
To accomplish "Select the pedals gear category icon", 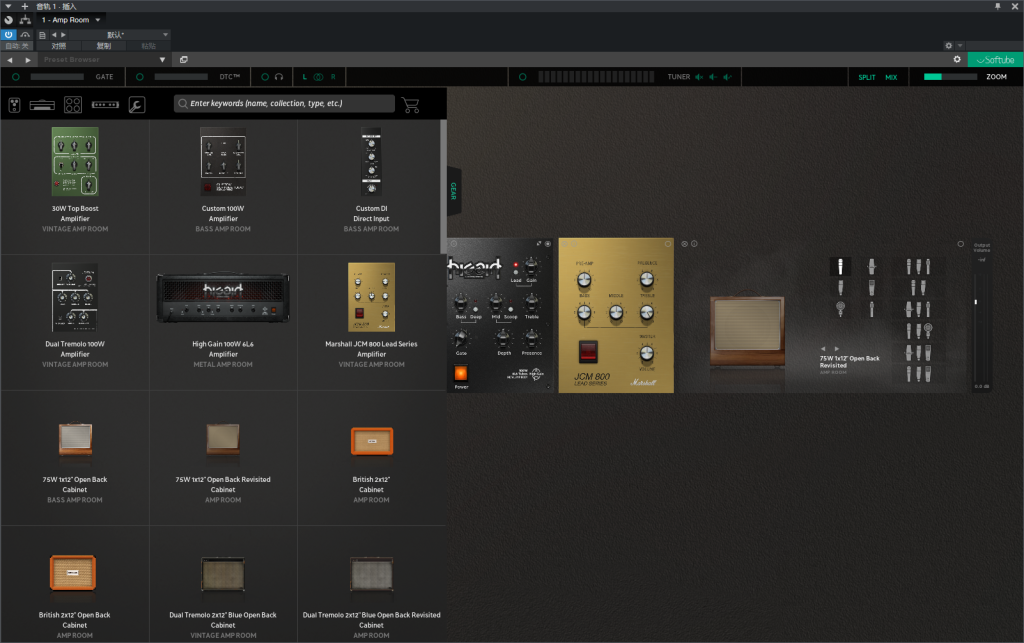I will point(14,104).
